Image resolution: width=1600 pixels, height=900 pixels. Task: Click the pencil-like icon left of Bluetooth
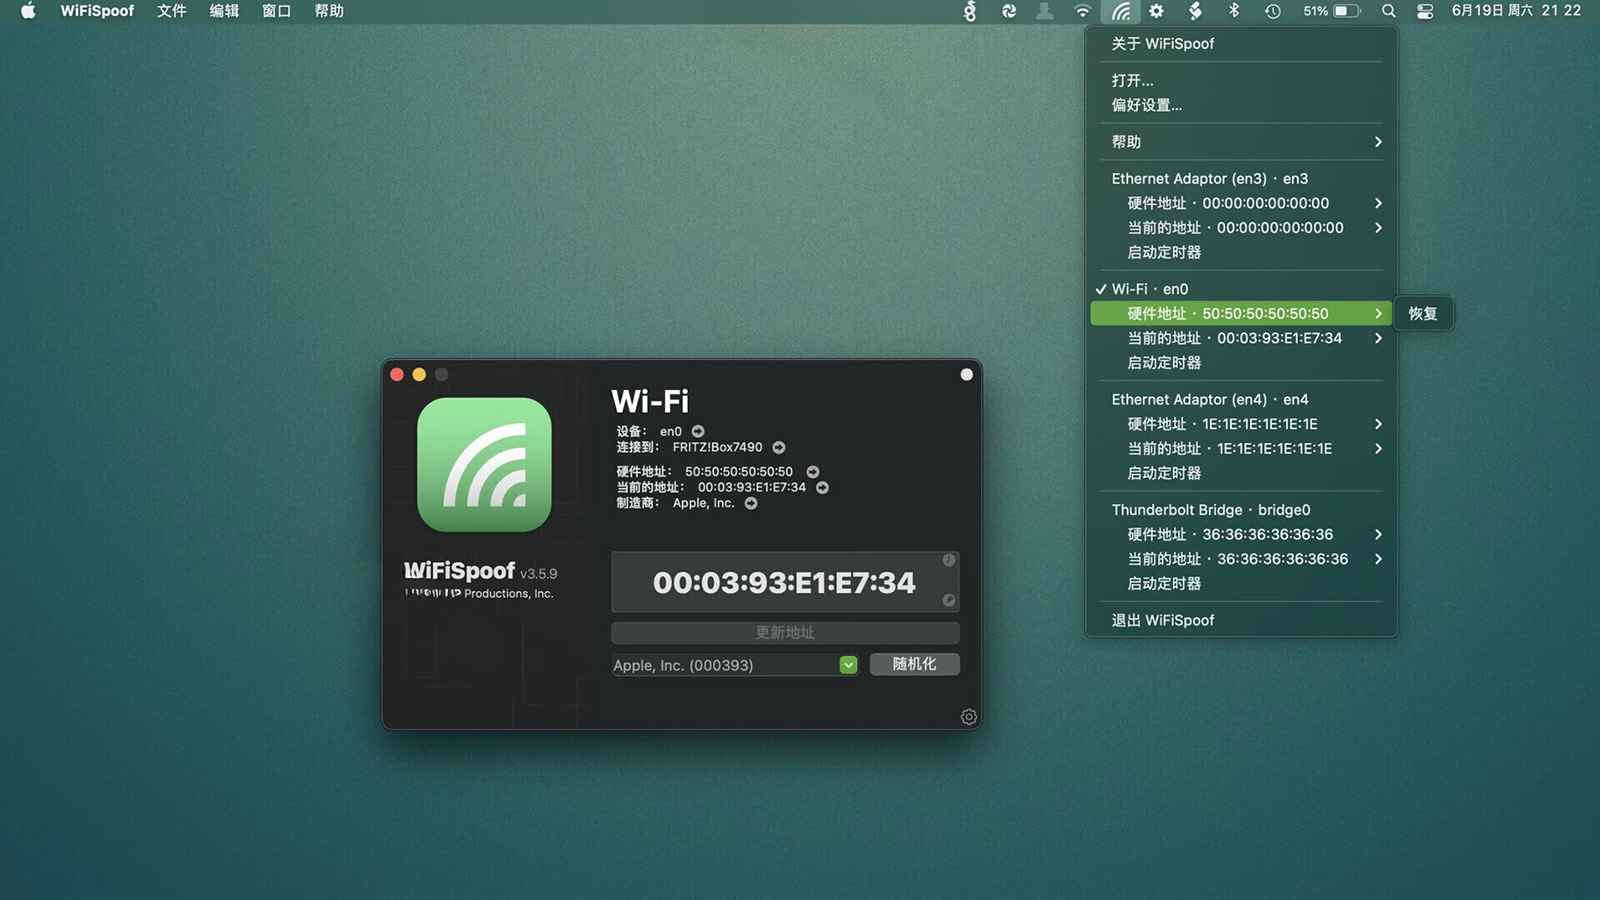pos(1195,11)
